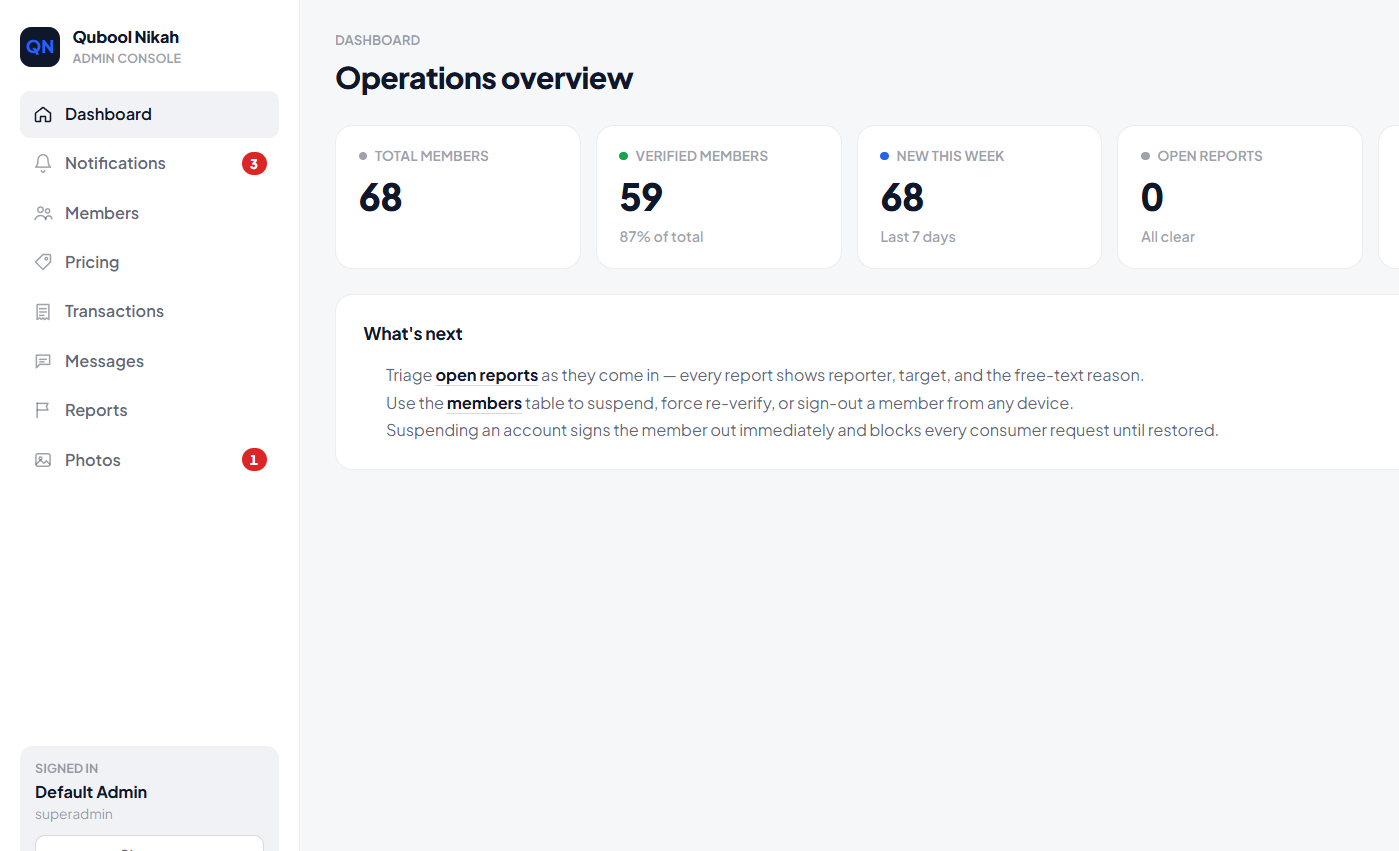1399x851 pixels.
Task: Open the Photos section label
Action: [x=93, y=460]
